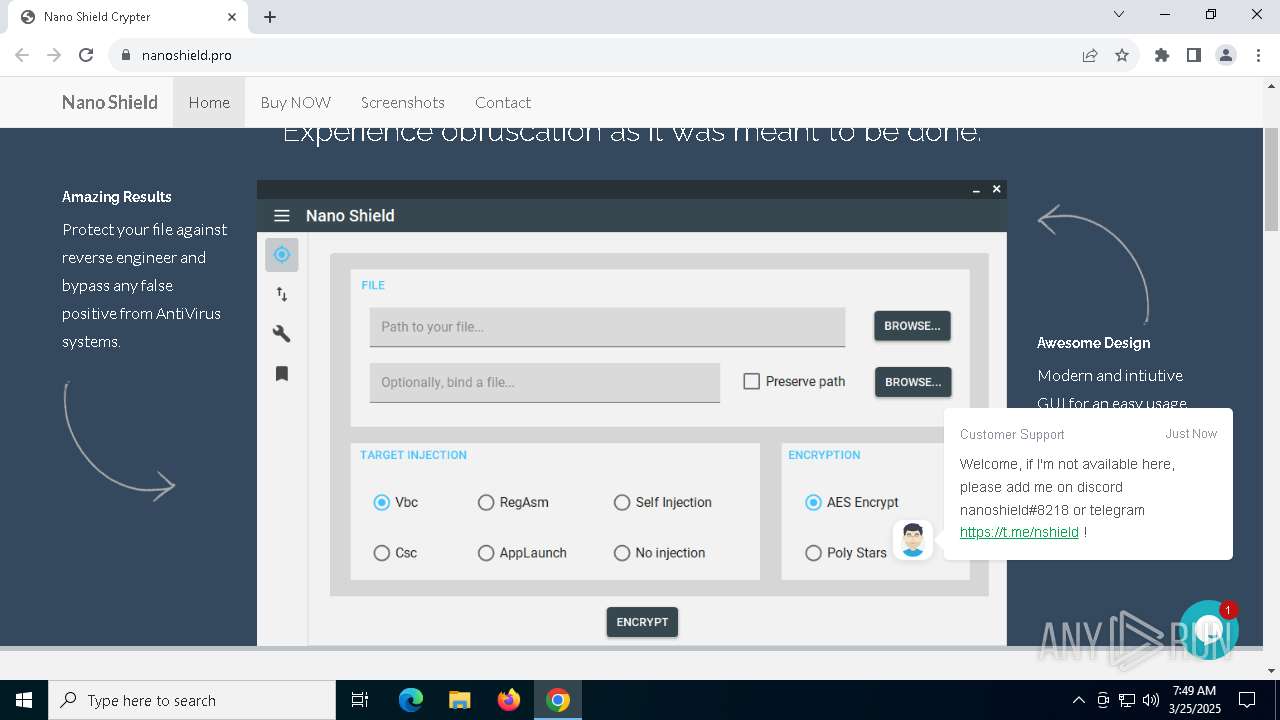Launch Firefox from taskbar
The width and height of the screenshot is (1280, 720).
click(509, 700)
